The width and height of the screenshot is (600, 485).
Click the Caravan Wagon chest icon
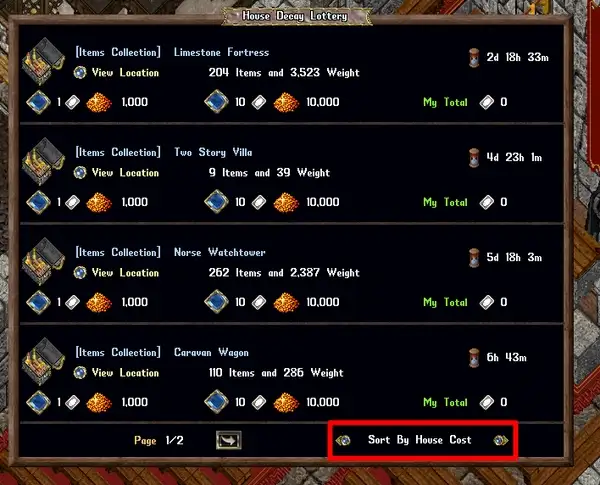tap(43, 361)
